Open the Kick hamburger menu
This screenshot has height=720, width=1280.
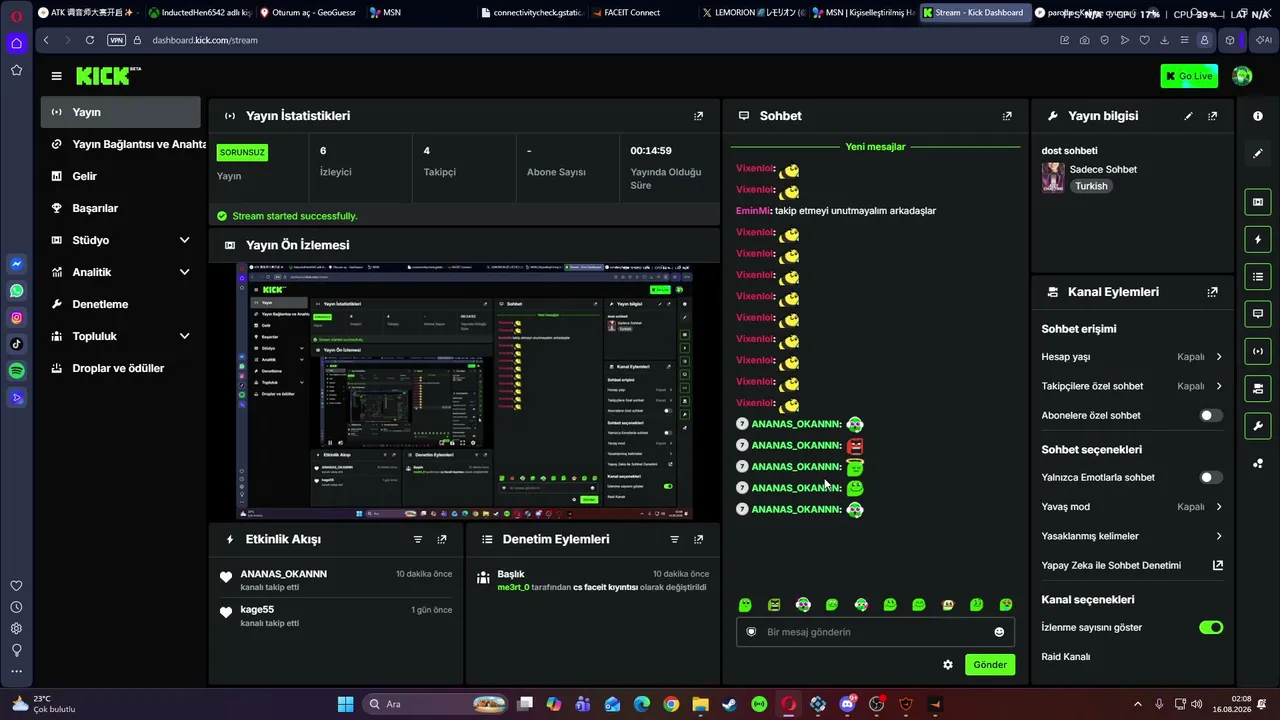(57, 76)
